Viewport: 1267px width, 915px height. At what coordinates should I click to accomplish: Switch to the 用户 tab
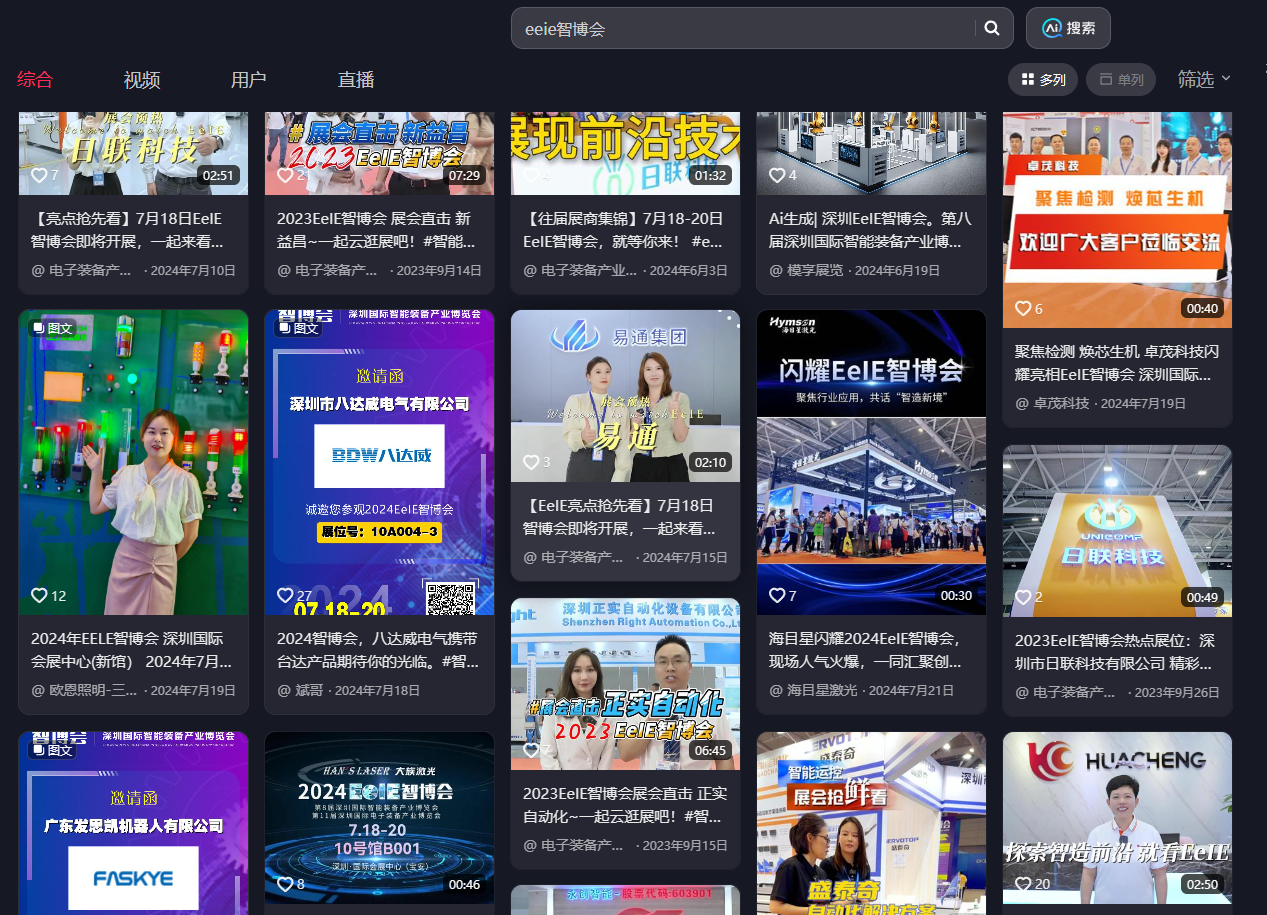[x=248, y=80]
